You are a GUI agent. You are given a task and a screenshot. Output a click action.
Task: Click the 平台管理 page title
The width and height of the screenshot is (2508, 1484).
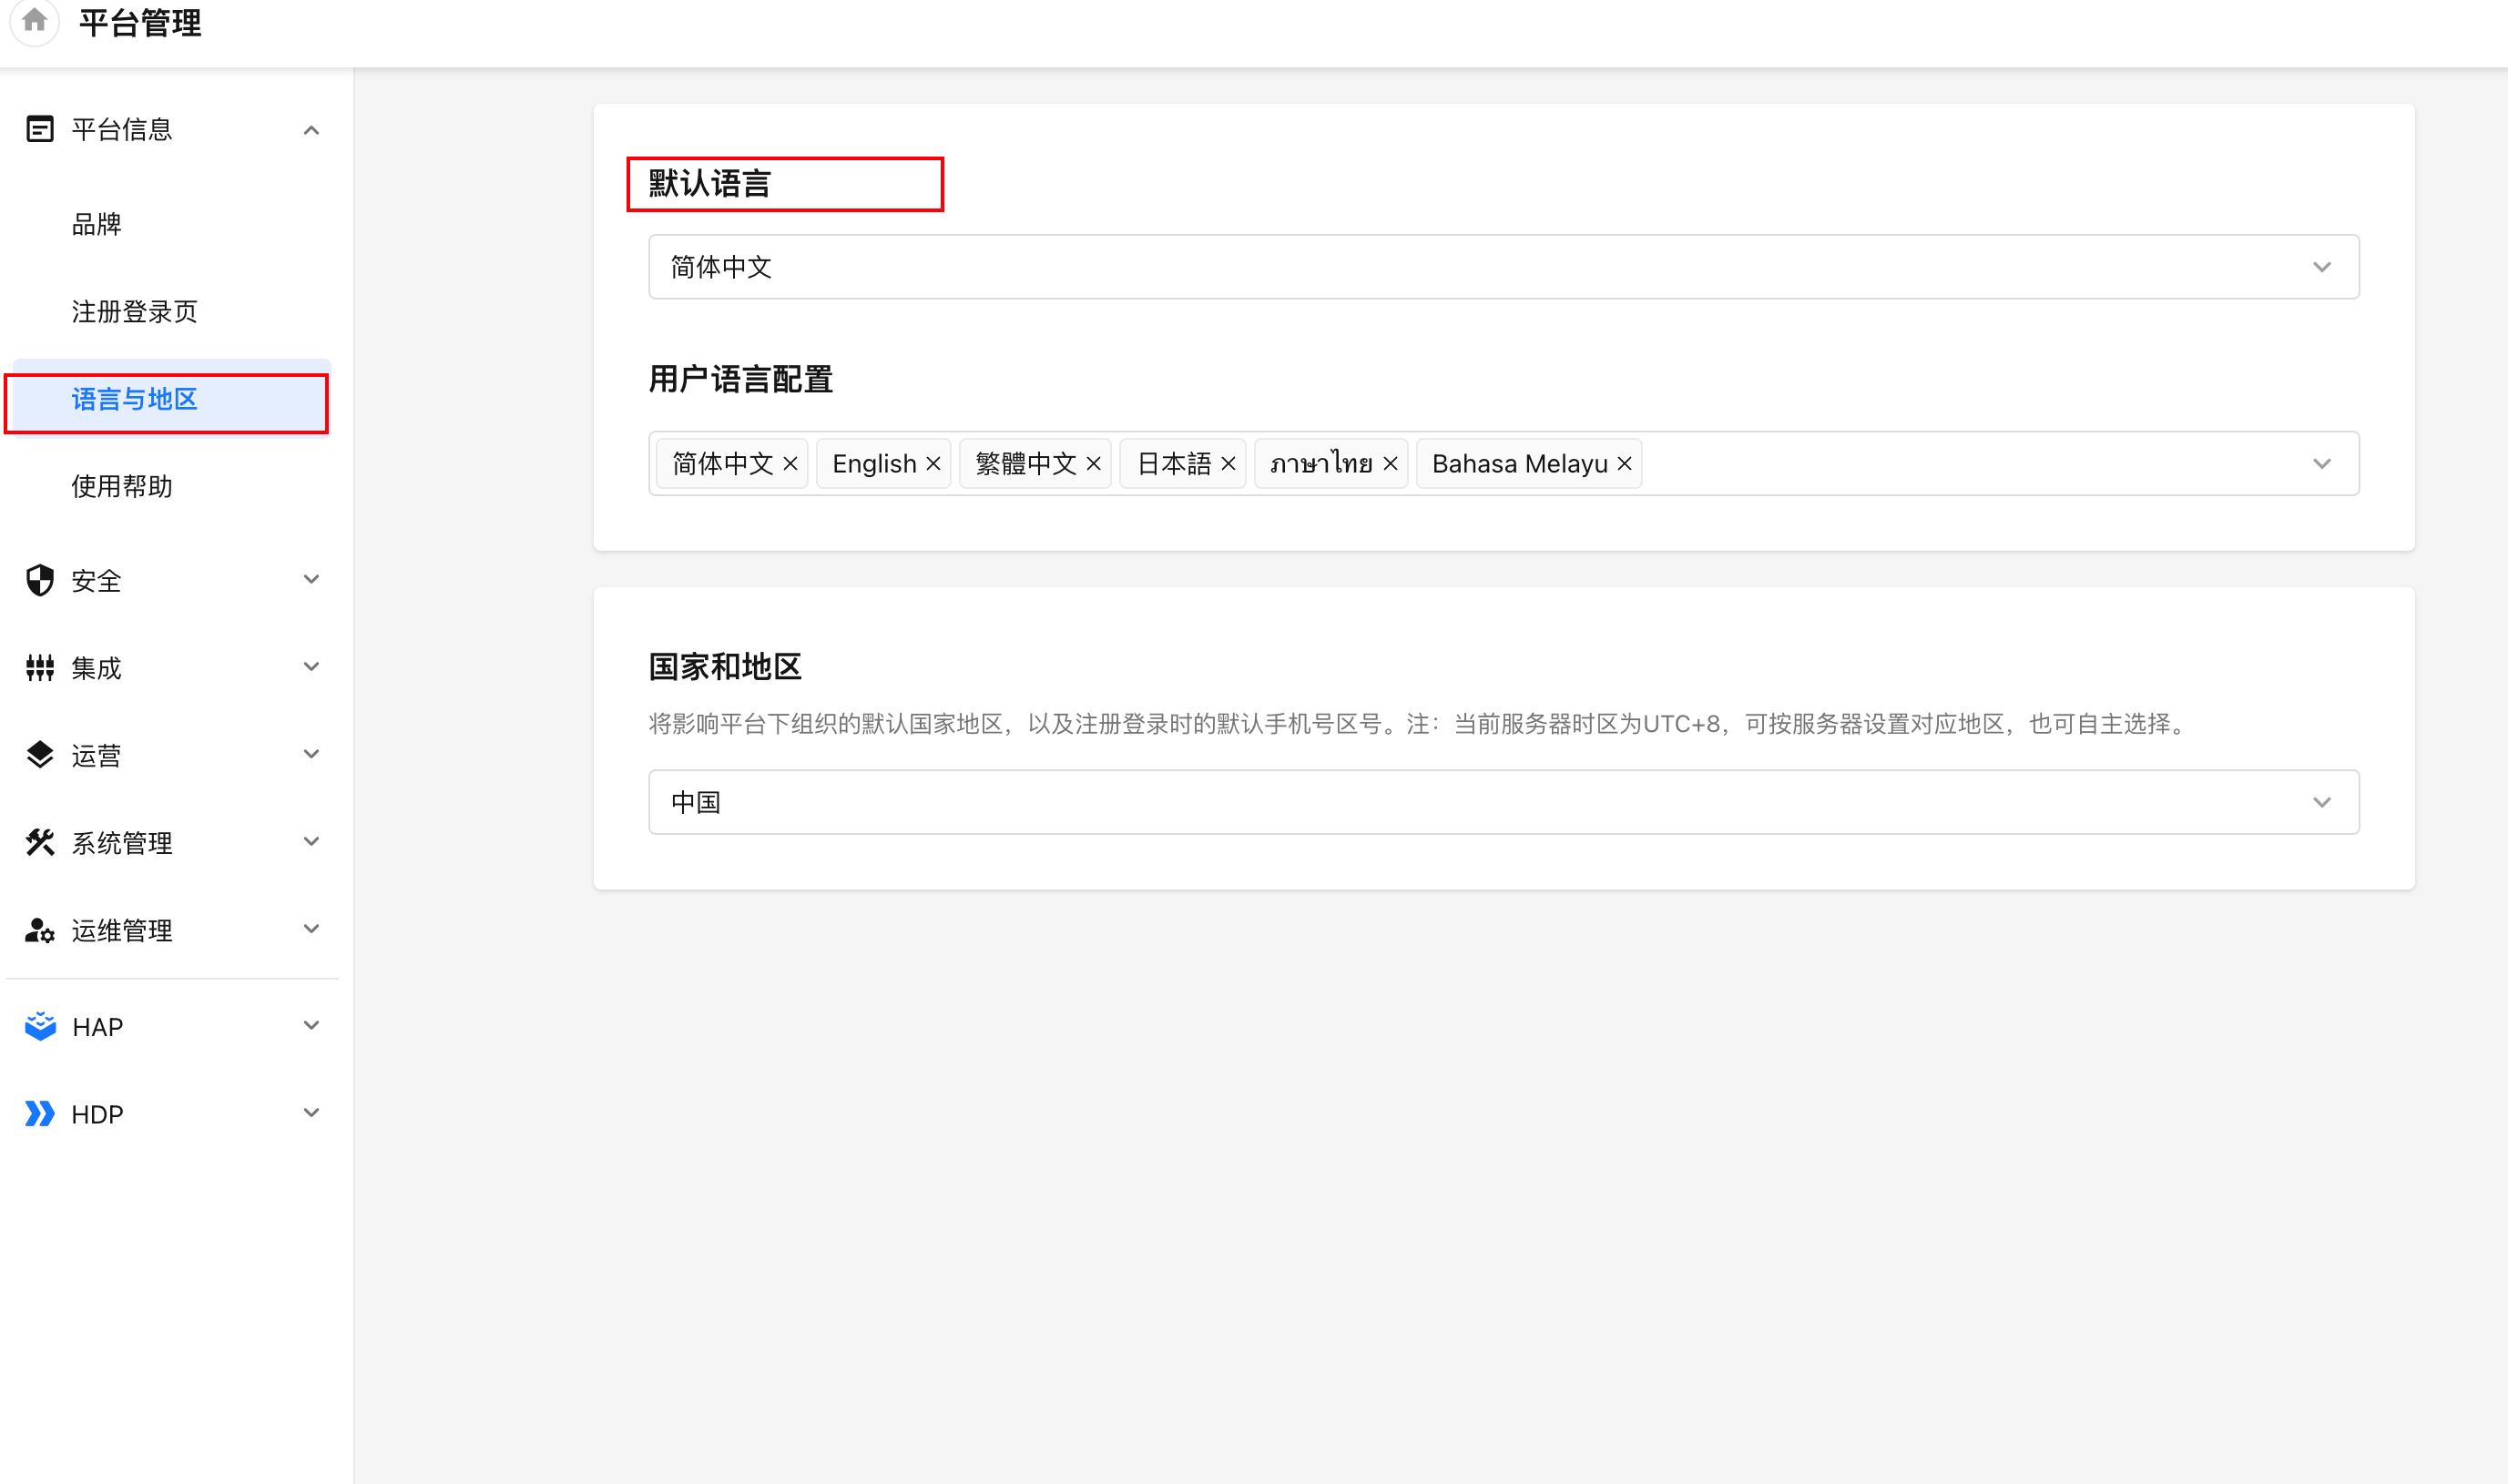tap(140, 22)
